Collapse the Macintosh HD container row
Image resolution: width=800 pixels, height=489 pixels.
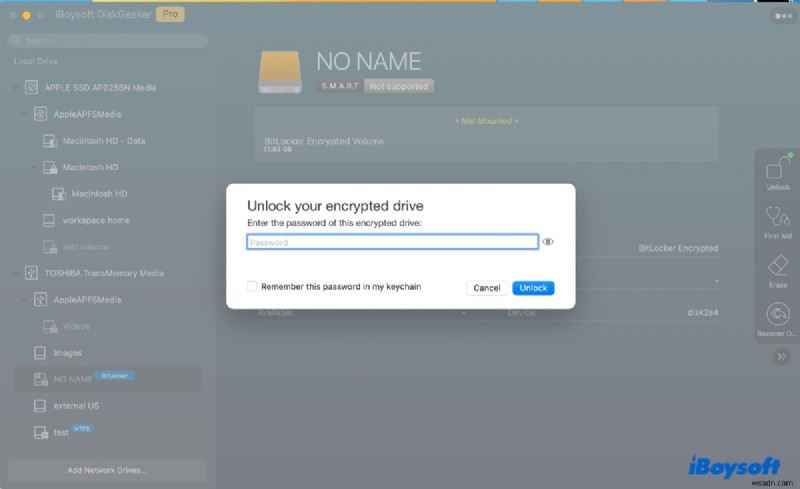tap(34, 167)
